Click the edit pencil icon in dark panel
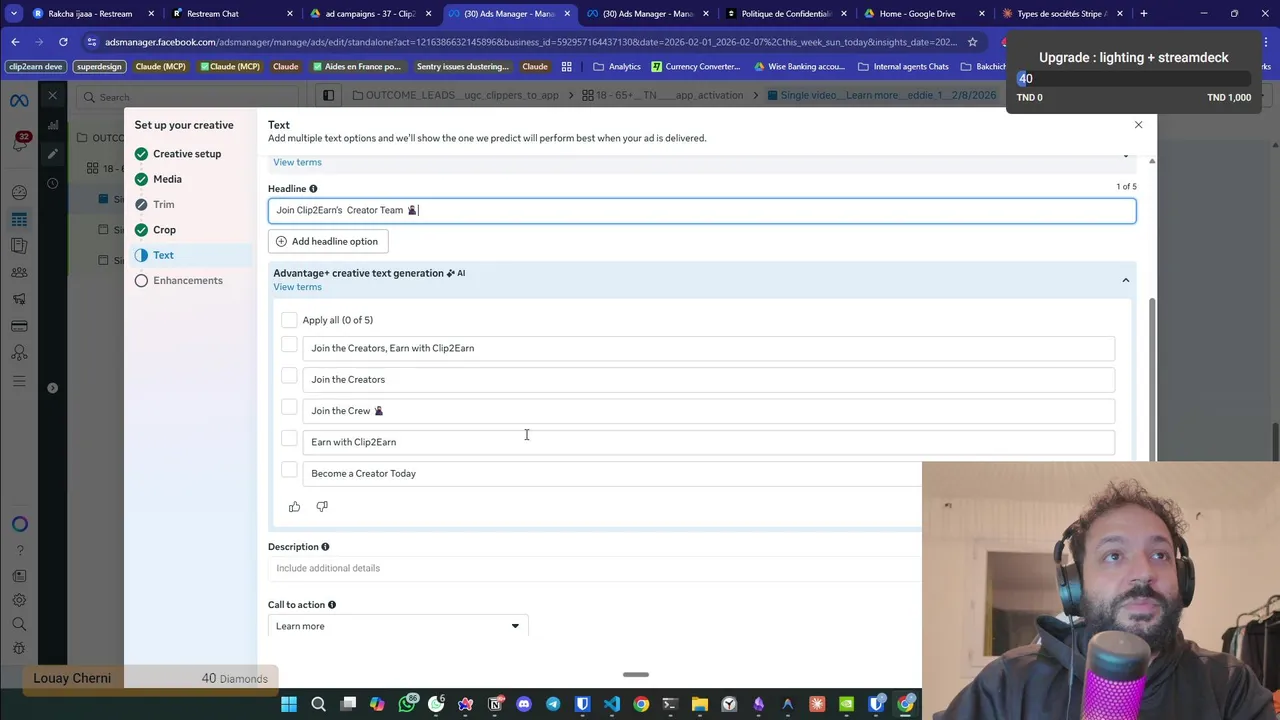The image size is (1280, 720). tap(52, 154)
